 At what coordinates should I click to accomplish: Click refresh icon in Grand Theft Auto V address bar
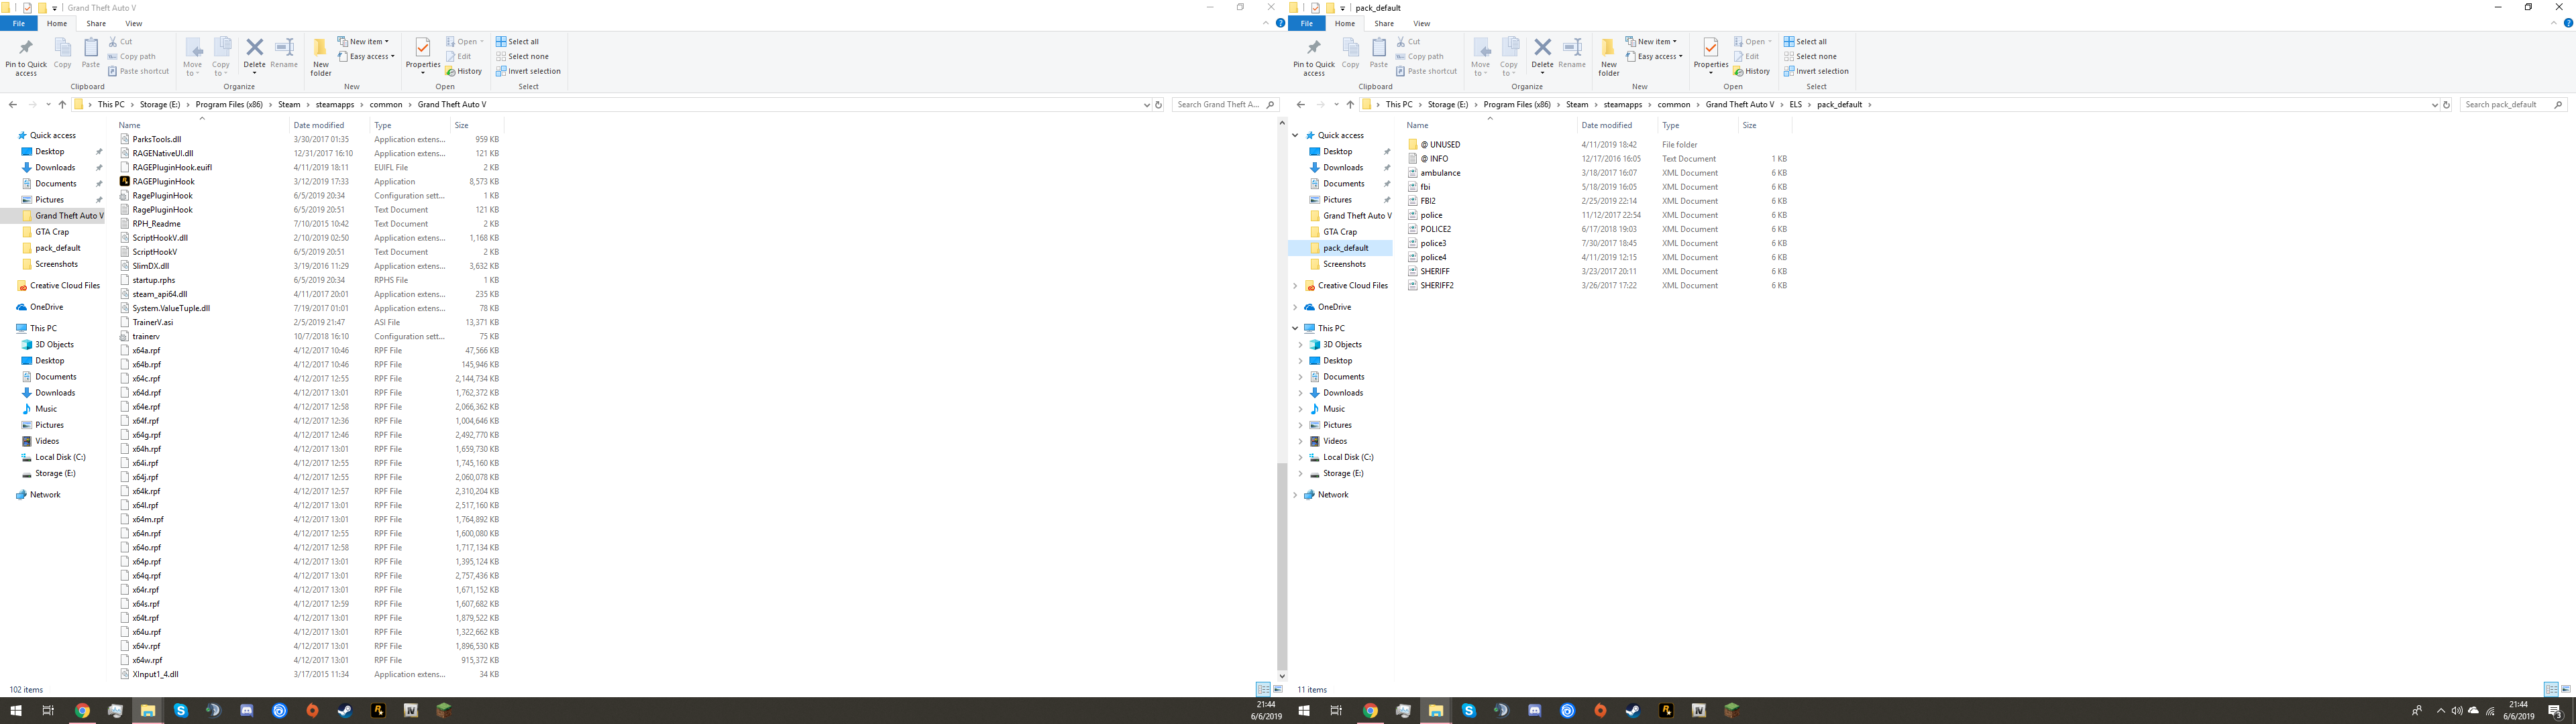point(1159,104)
